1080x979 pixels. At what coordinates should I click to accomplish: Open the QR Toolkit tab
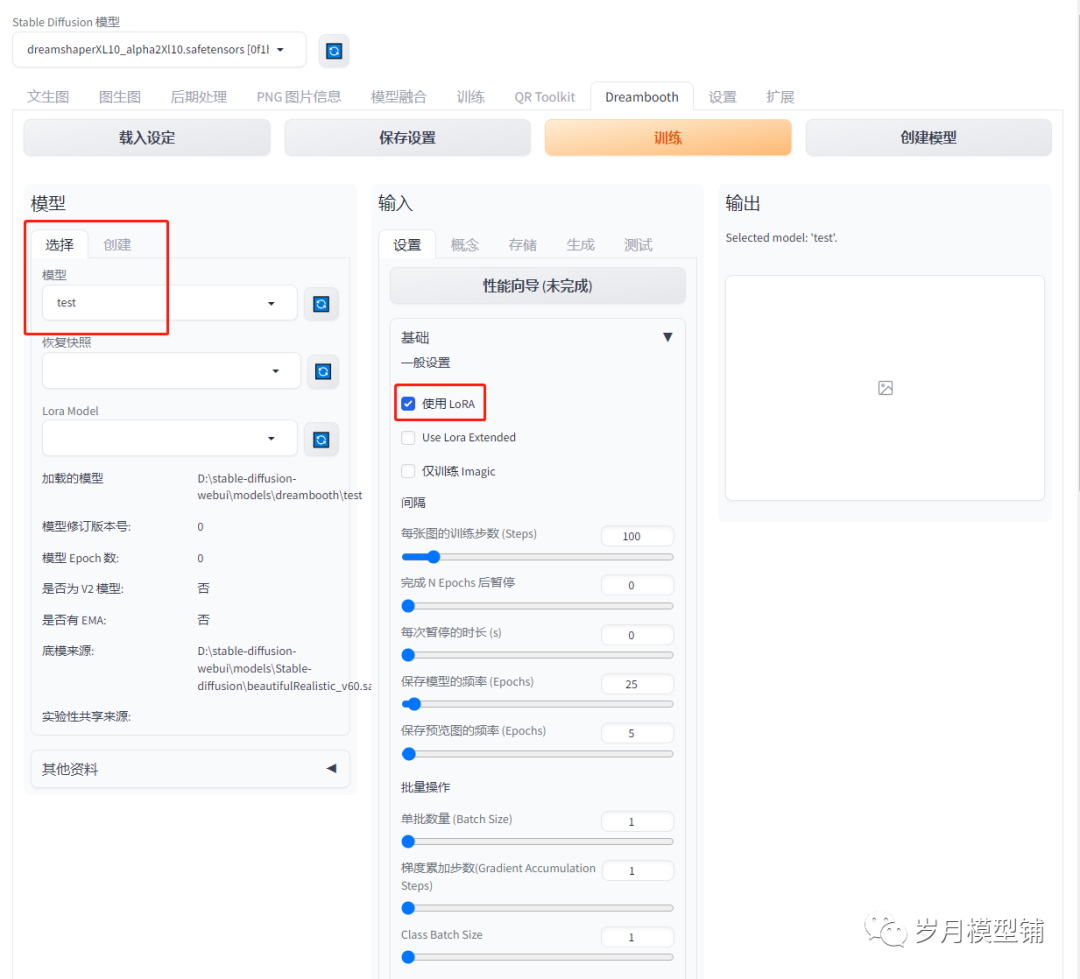click(544, 96)
